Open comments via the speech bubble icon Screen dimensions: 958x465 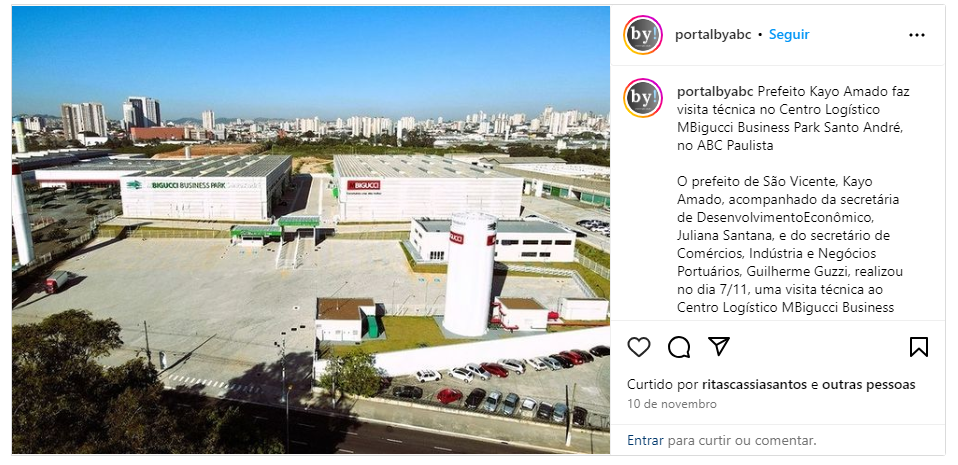679,347
